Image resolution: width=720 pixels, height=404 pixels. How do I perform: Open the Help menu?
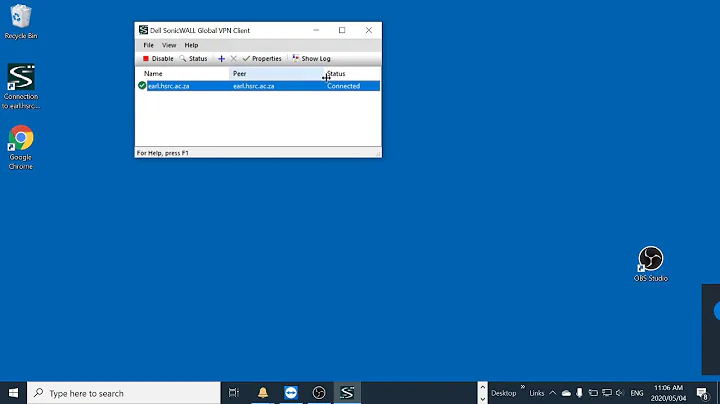point(191,45)
